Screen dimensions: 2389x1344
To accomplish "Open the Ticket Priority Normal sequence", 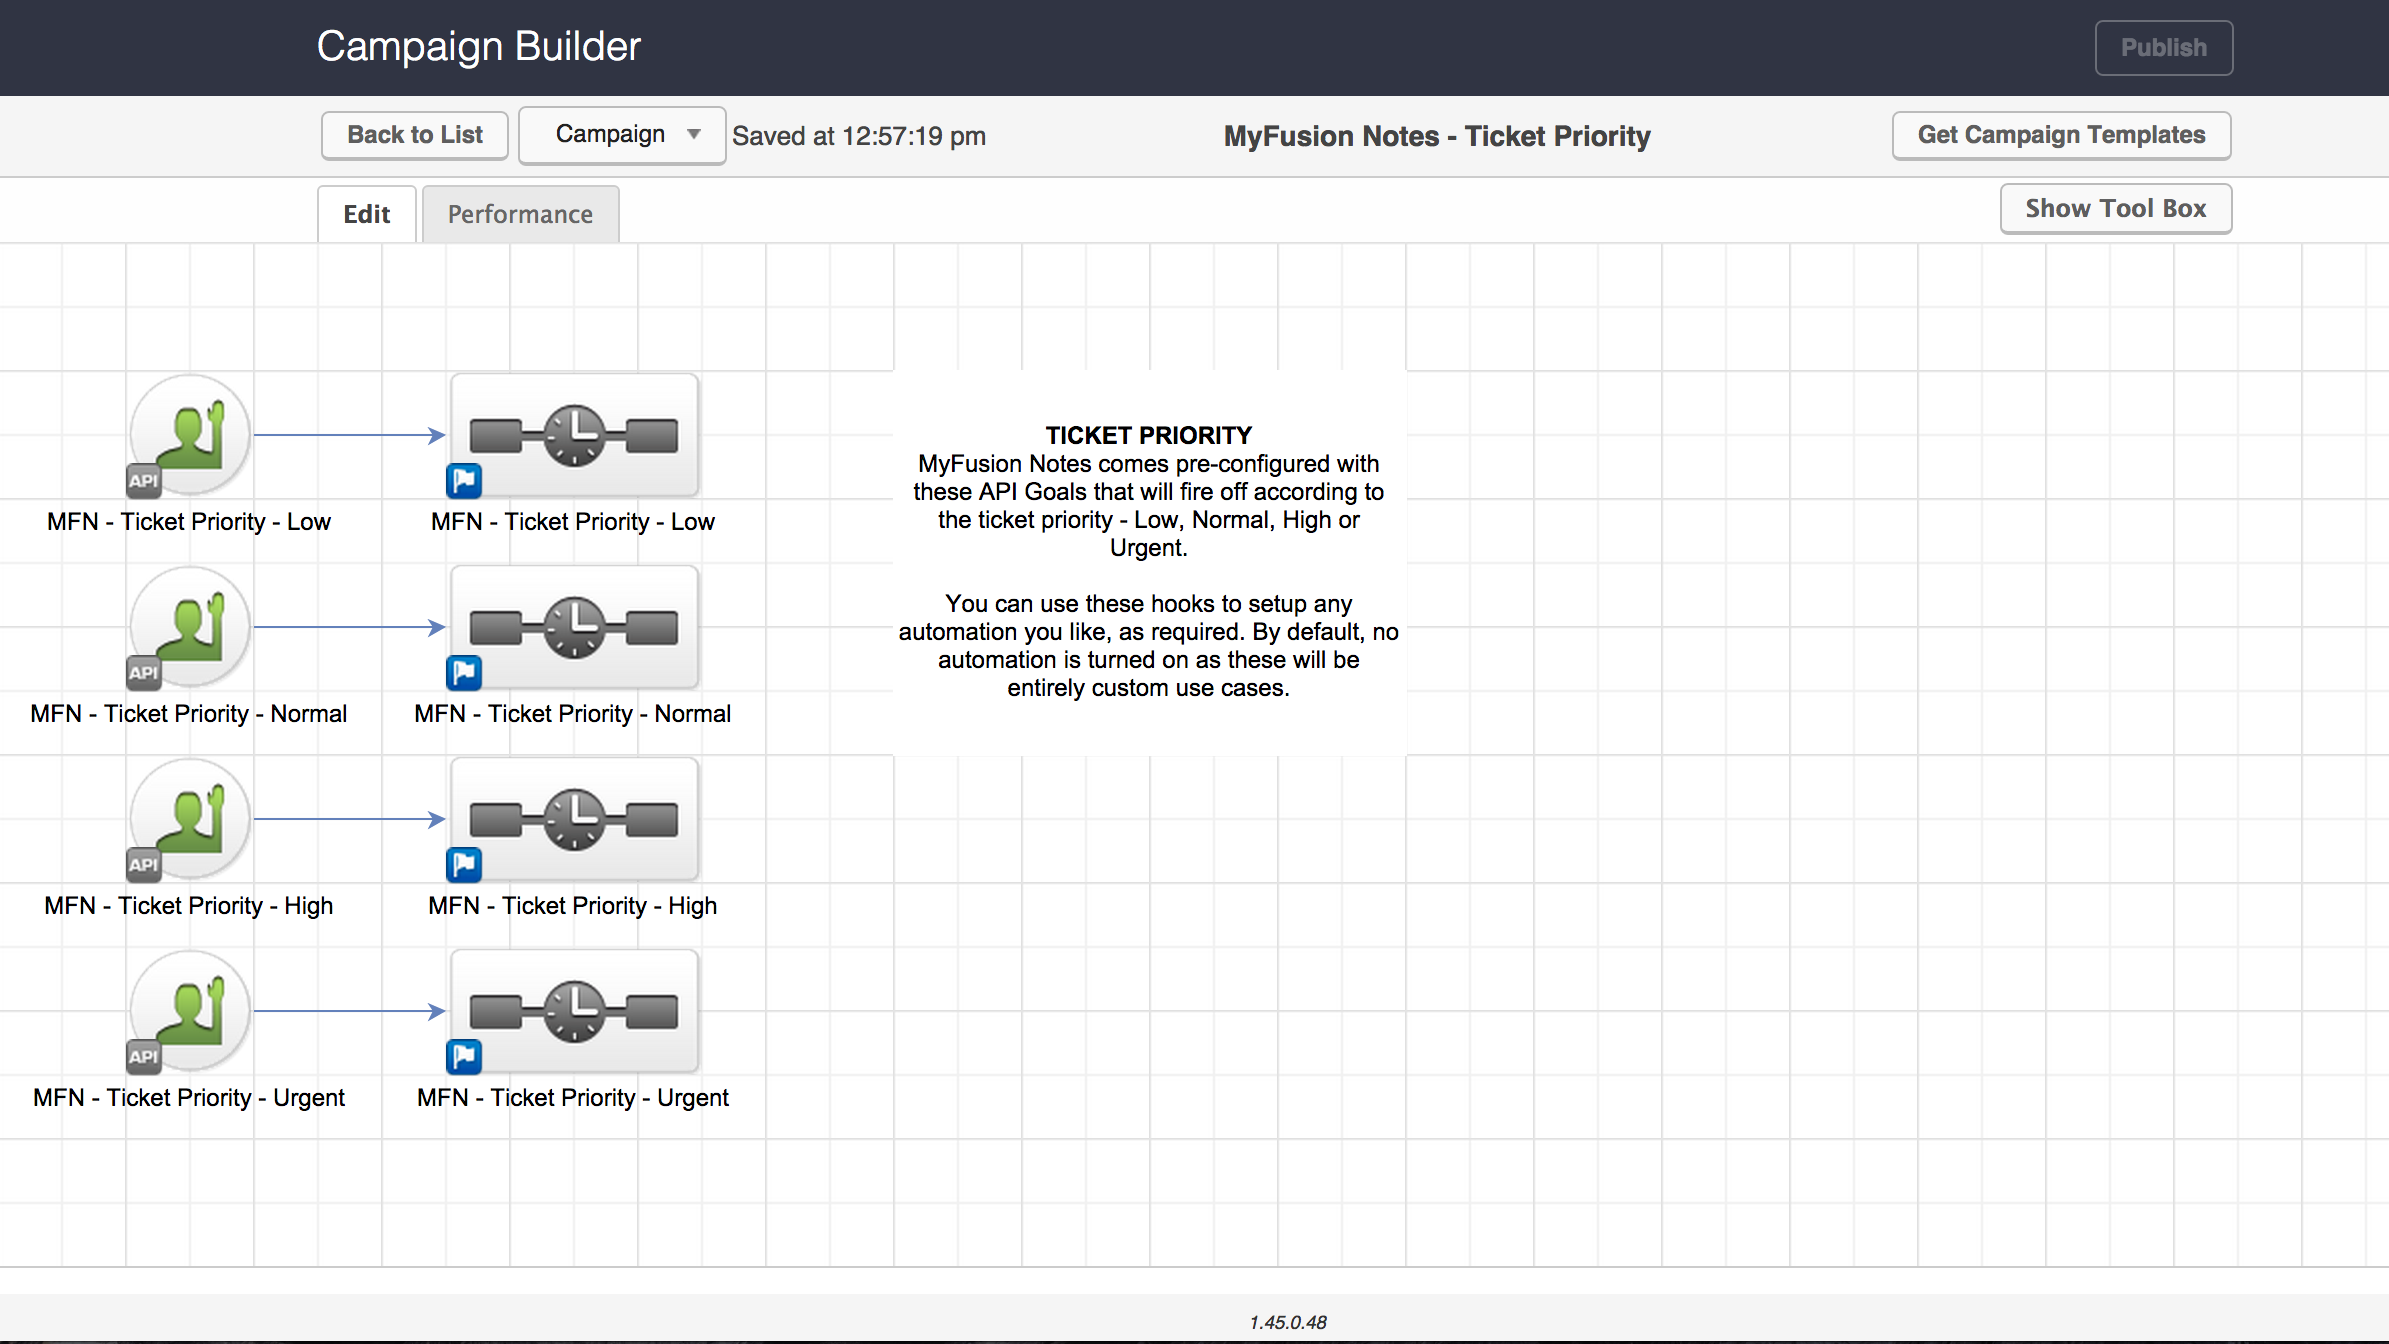I will point(574,626).
